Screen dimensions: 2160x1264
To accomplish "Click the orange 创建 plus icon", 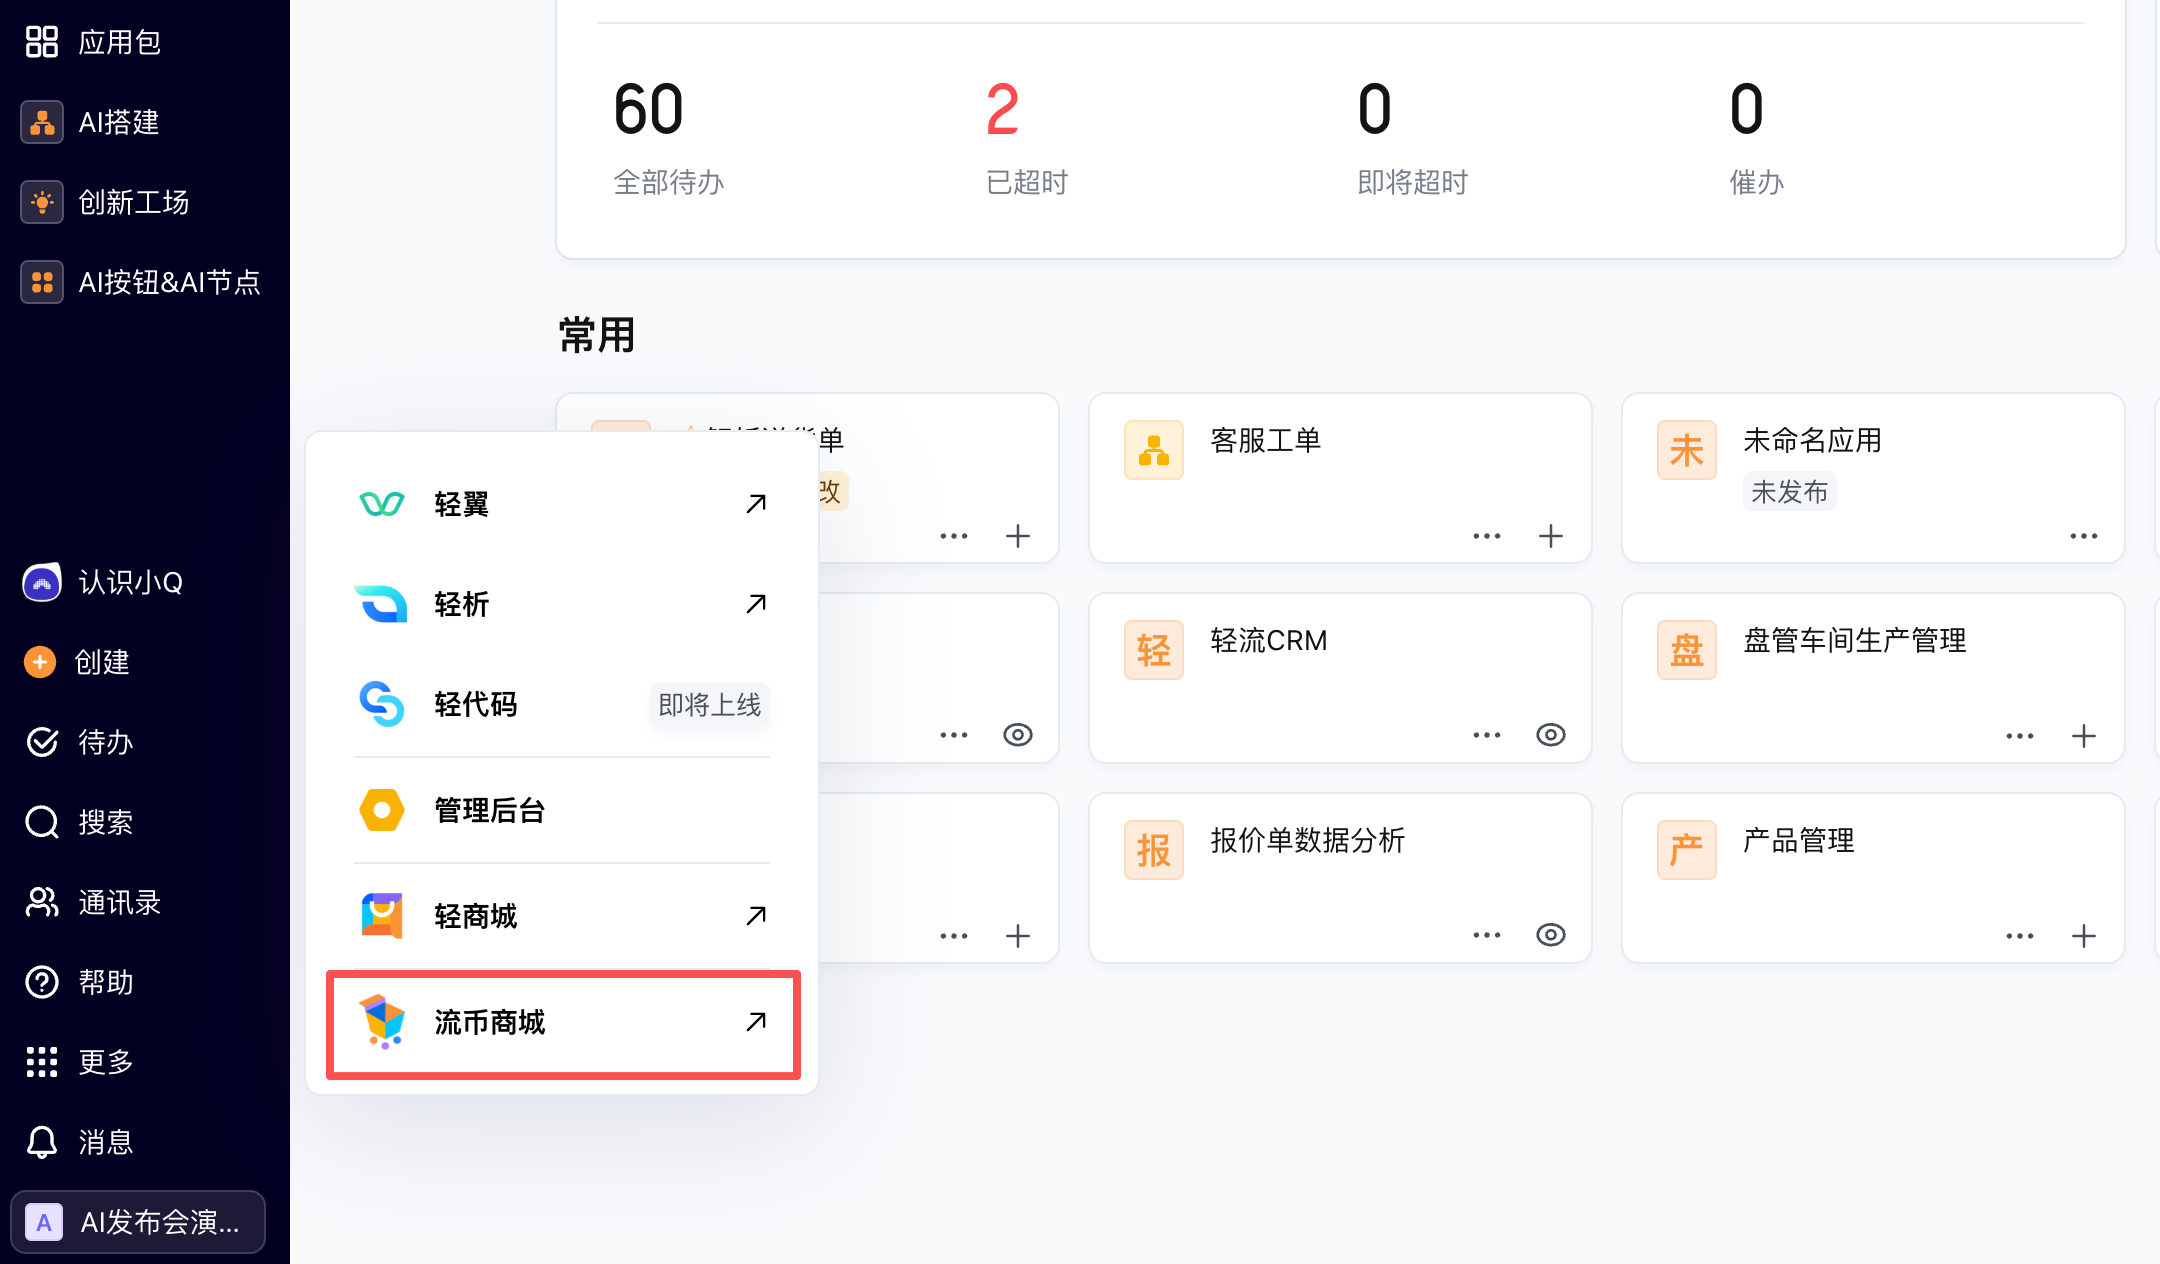I will tap(40, 662).
